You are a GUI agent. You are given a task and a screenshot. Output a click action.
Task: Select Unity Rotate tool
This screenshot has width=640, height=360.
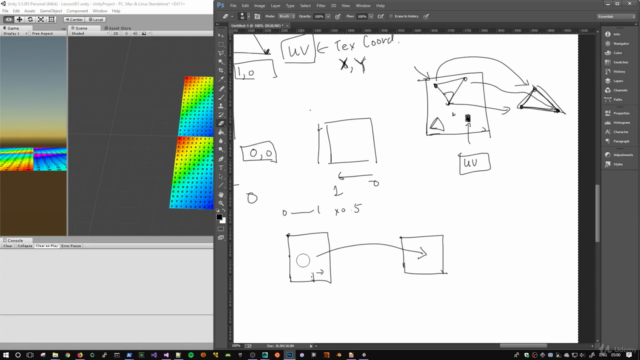(x=30, y=19)
